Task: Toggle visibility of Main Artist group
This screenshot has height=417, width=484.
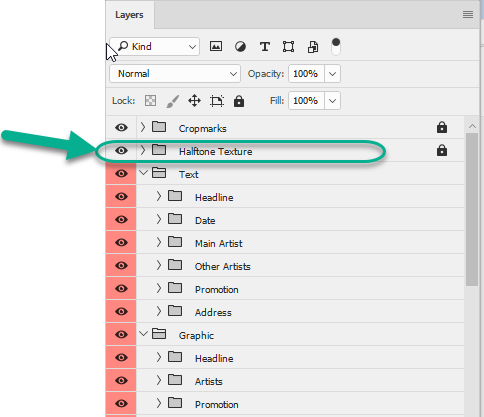Action: (x=121, y=242)
